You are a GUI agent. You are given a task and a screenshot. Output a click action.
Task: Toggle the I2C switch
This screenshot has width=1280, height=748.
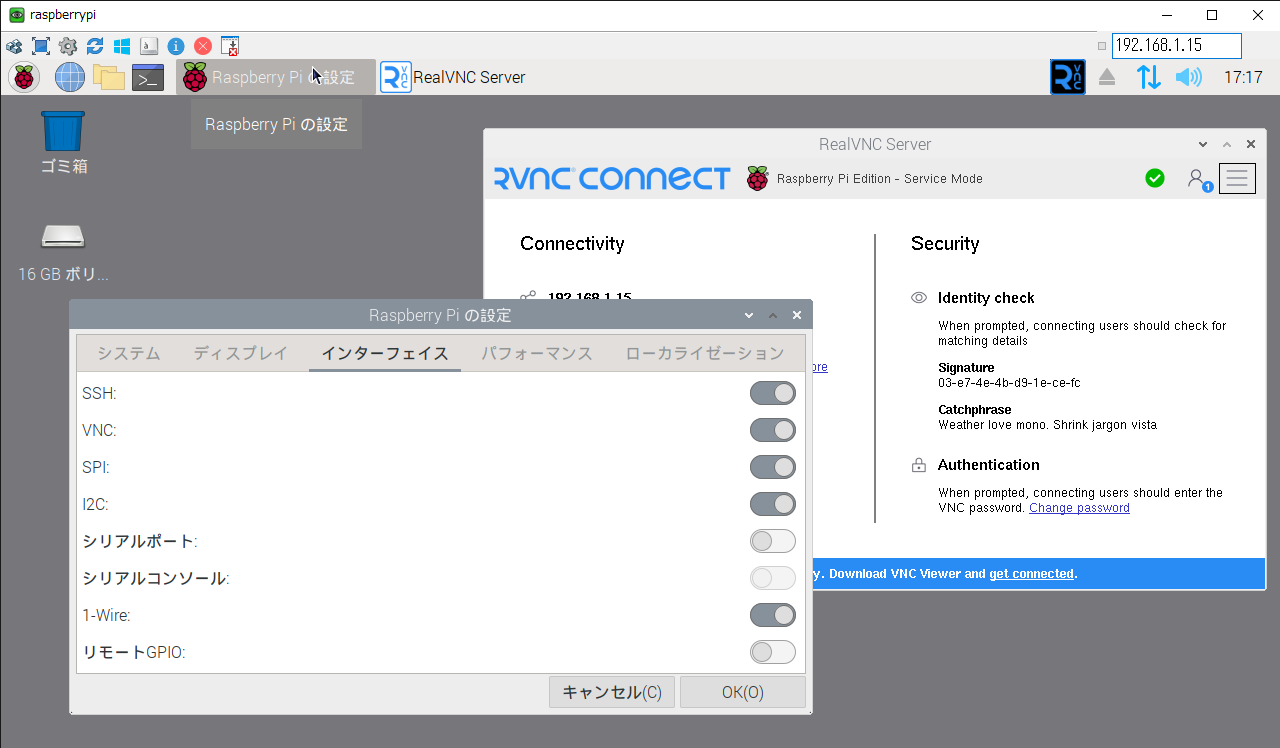773,504
